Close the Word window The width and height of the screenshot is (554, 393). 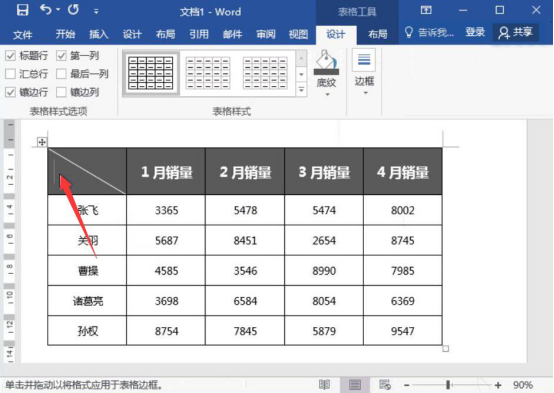click(x=536, y=10)
